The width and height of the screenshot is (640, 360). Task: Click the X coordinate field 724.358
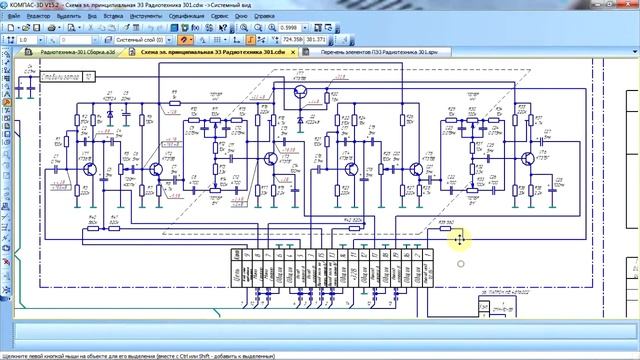292,40
